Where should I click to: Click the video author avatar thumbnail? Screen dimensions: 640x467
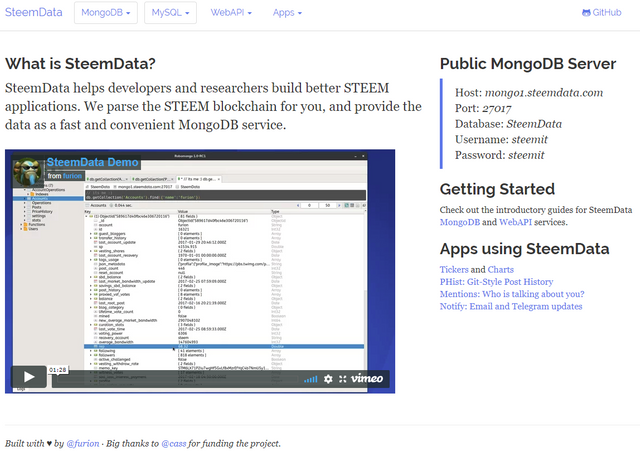click(28, 171)
